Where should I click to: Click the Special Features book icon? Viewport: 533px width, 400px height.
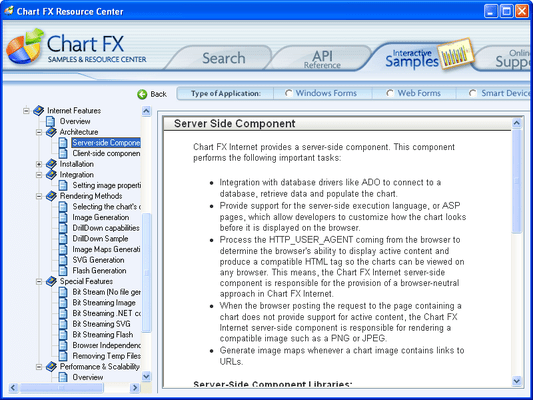(51, 281)
